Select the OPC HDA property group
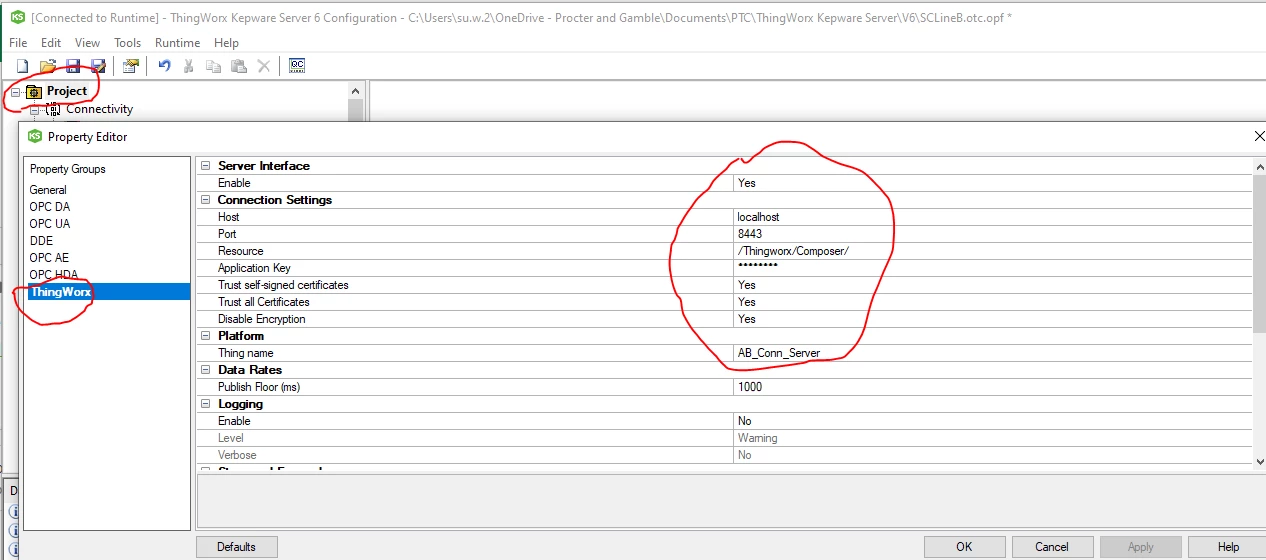Image resolution: width=1266 pixels, height=560 pixels. (x=53, y=275)
